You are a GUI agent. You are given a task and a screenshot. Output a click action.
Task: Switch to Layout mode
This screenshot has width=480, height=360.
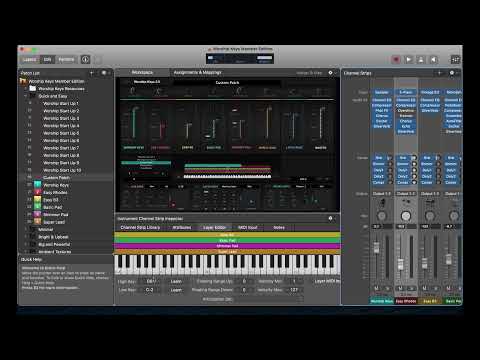tap(29, 60)
